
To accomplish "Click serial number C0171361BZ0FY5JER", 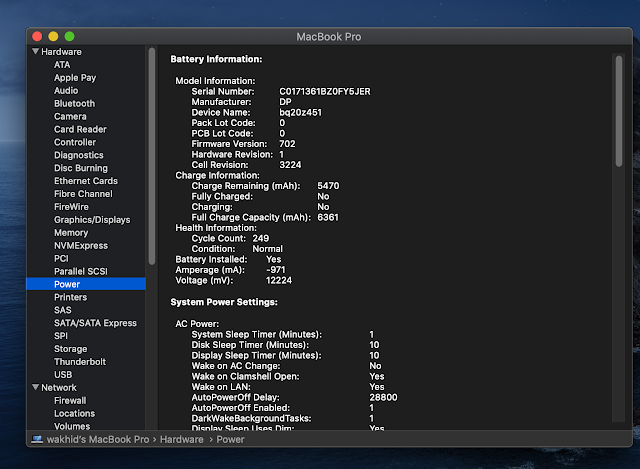I will 325,91.
